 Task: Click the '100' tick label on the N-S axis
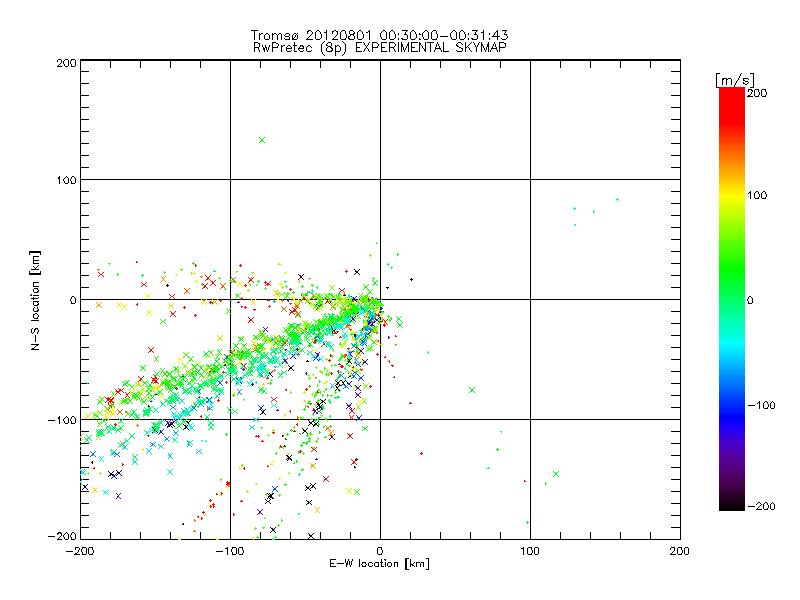tap(66, 180)
